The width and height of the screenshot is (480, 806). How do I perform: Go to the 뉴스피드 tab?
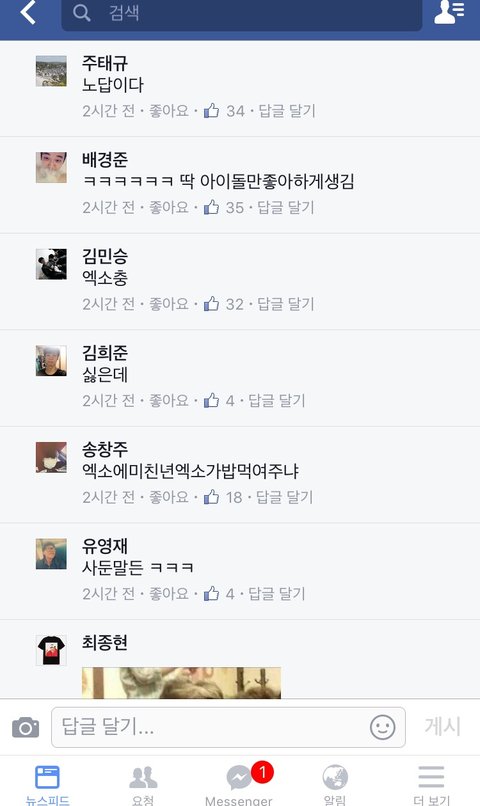pos(47,783)
